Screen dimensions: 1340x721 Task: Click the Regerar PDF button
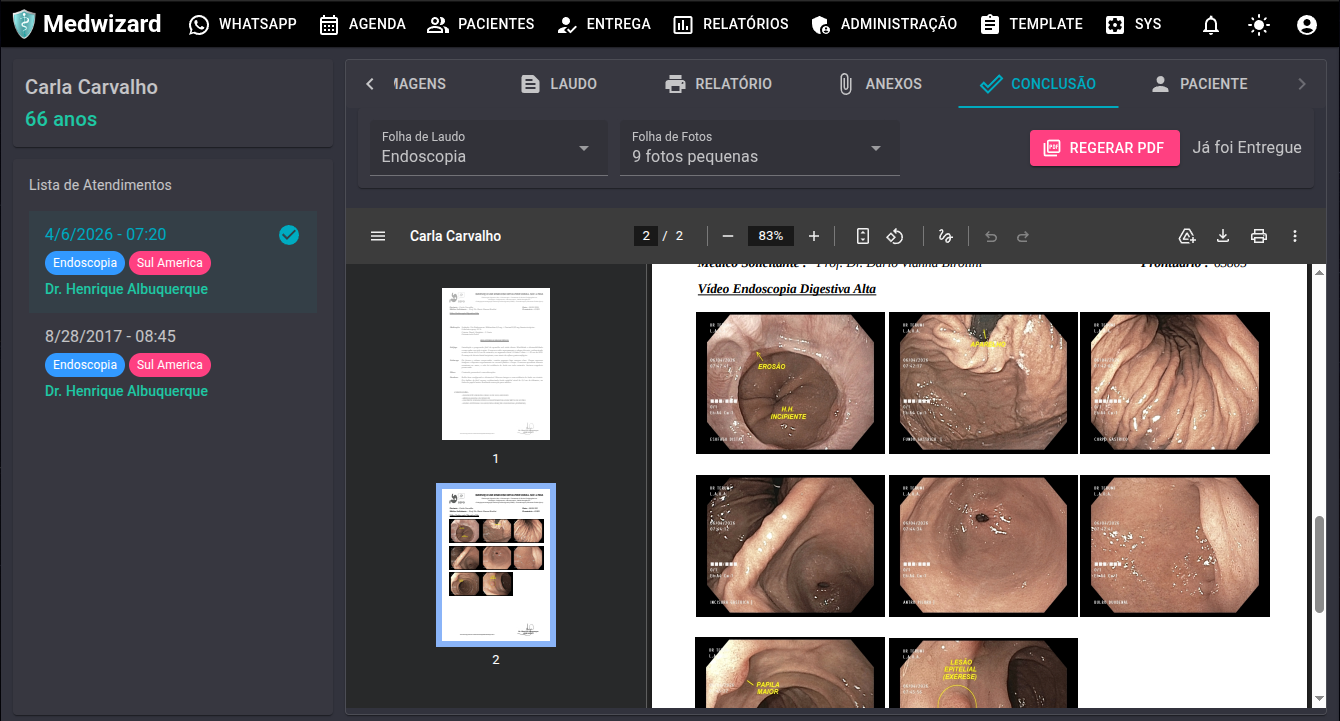tap(1105, 148)
